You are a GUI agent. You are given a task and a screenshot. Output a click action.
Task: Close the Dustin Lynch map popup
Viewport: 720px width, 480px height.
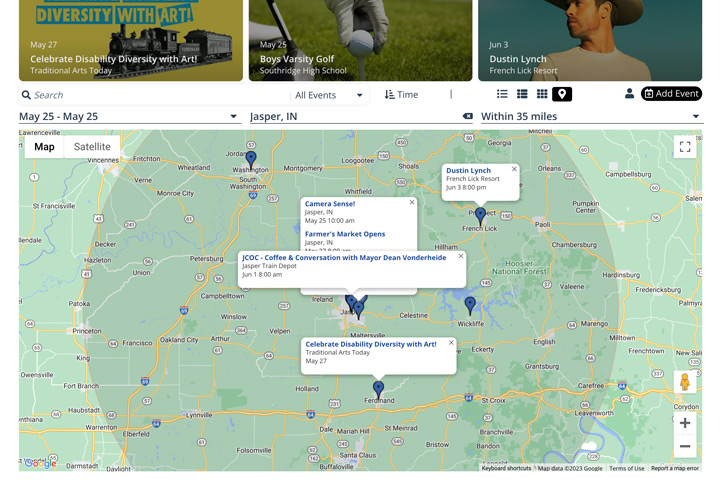(x=515, y=169)
